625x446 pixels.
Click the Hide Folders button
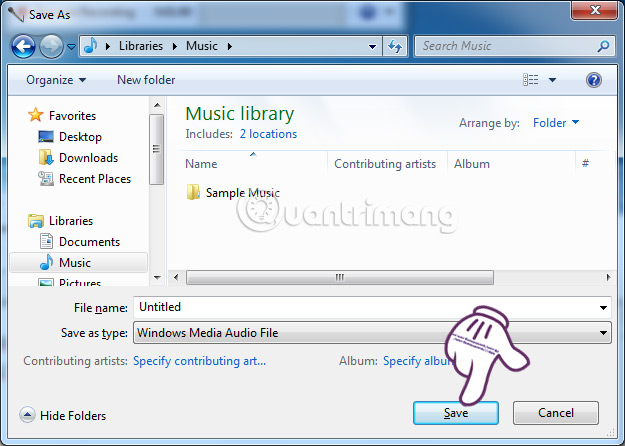pyautogui.click(x=63, y=416)
